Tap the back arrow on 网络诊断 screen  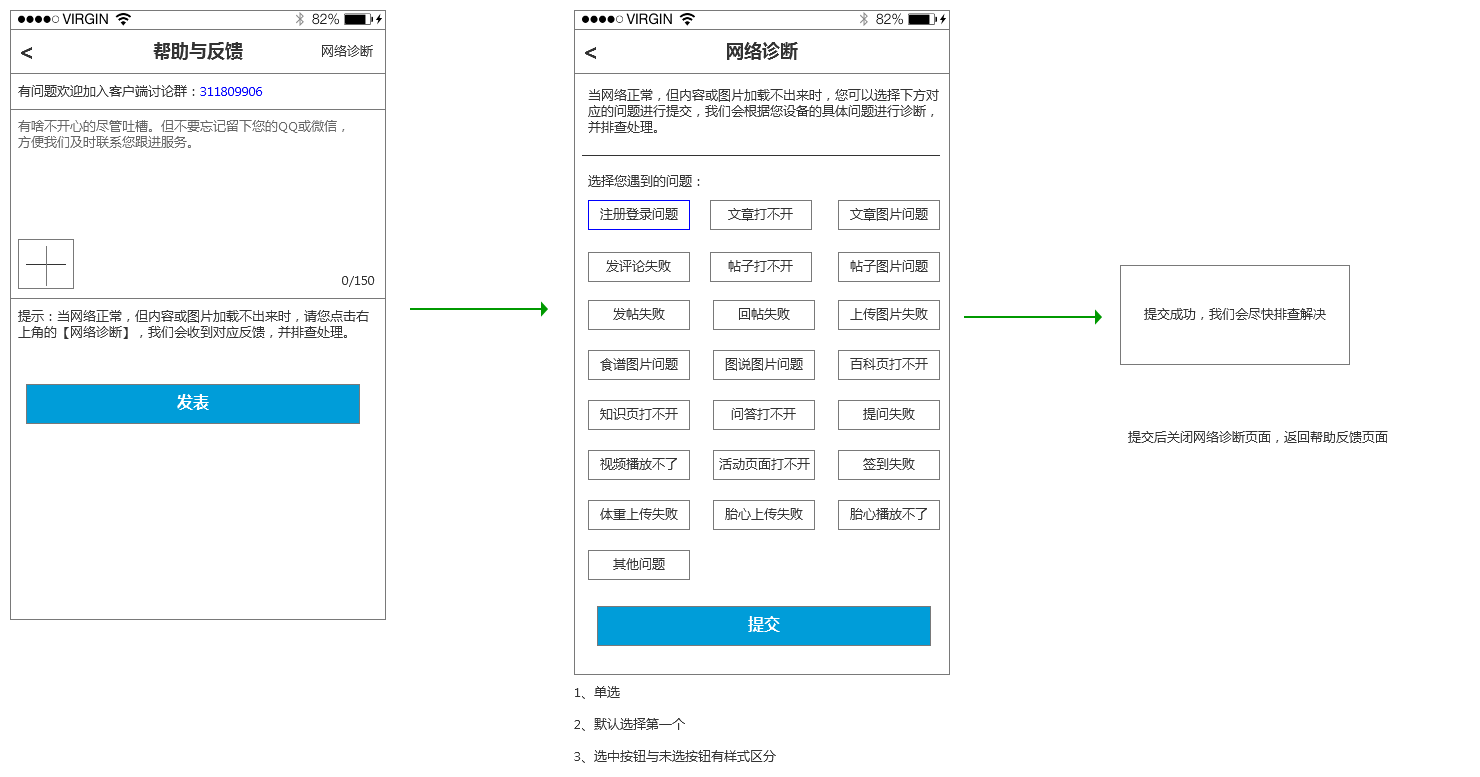(x=591, y=53)
